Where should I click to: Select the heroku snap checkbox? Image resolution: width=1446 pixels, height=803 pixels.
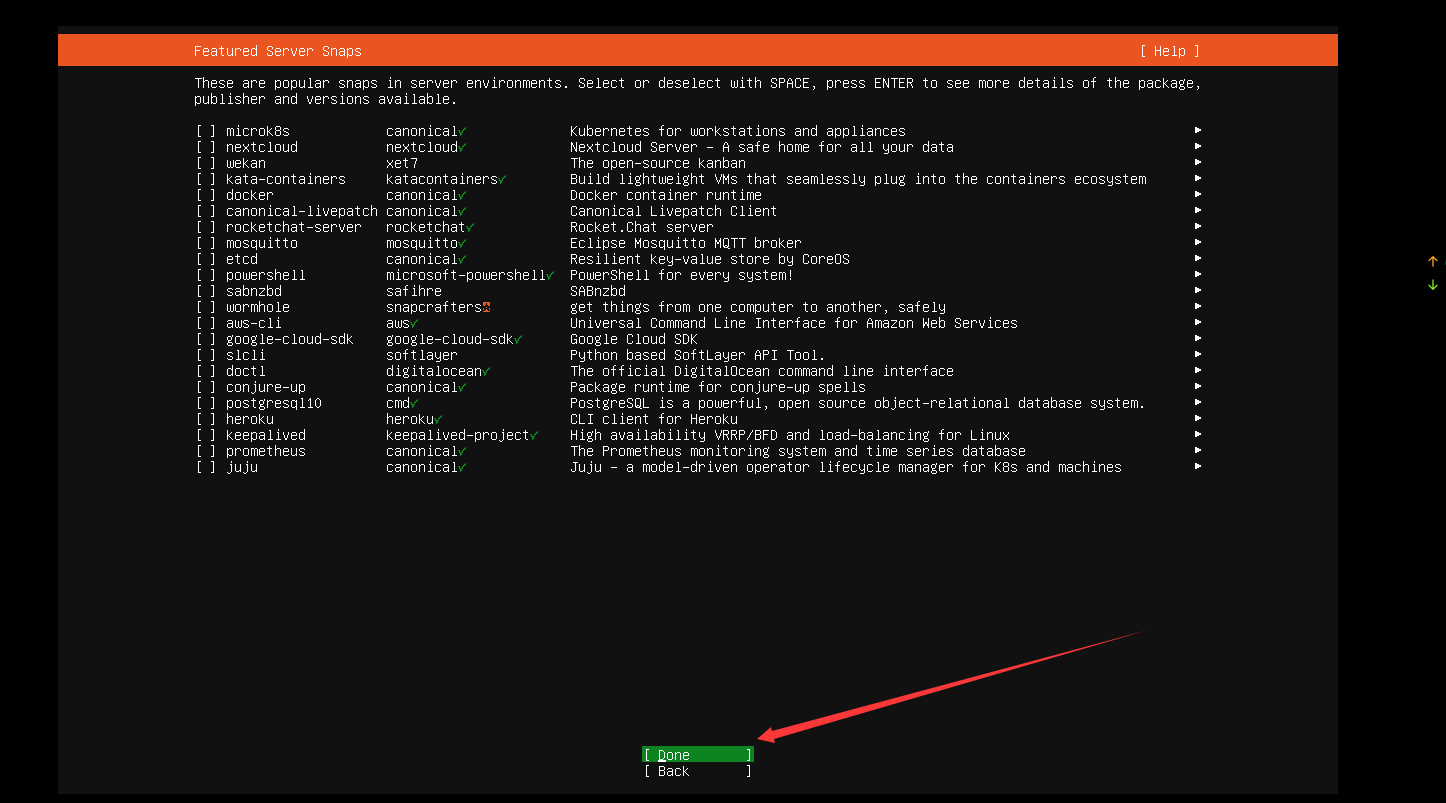tap(206, 419)
